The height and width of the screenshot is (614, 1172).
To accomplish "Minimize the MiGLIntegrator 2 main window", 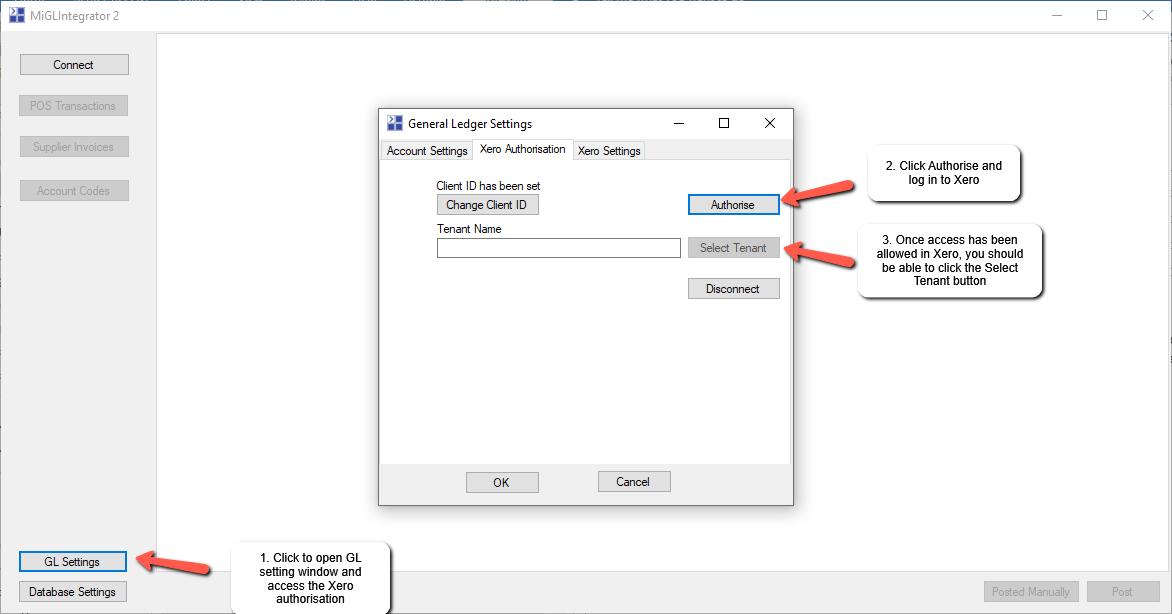I will [1057, 15].
